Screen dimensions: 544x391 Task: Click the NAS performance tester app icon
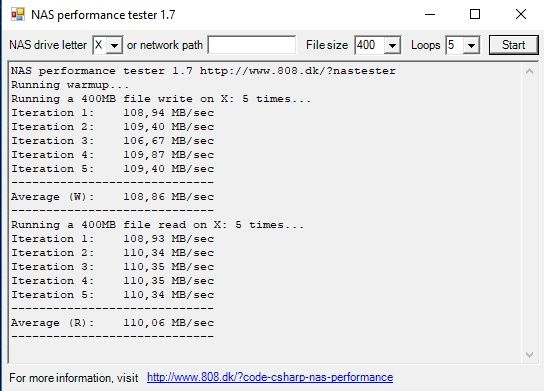point(18,15)
